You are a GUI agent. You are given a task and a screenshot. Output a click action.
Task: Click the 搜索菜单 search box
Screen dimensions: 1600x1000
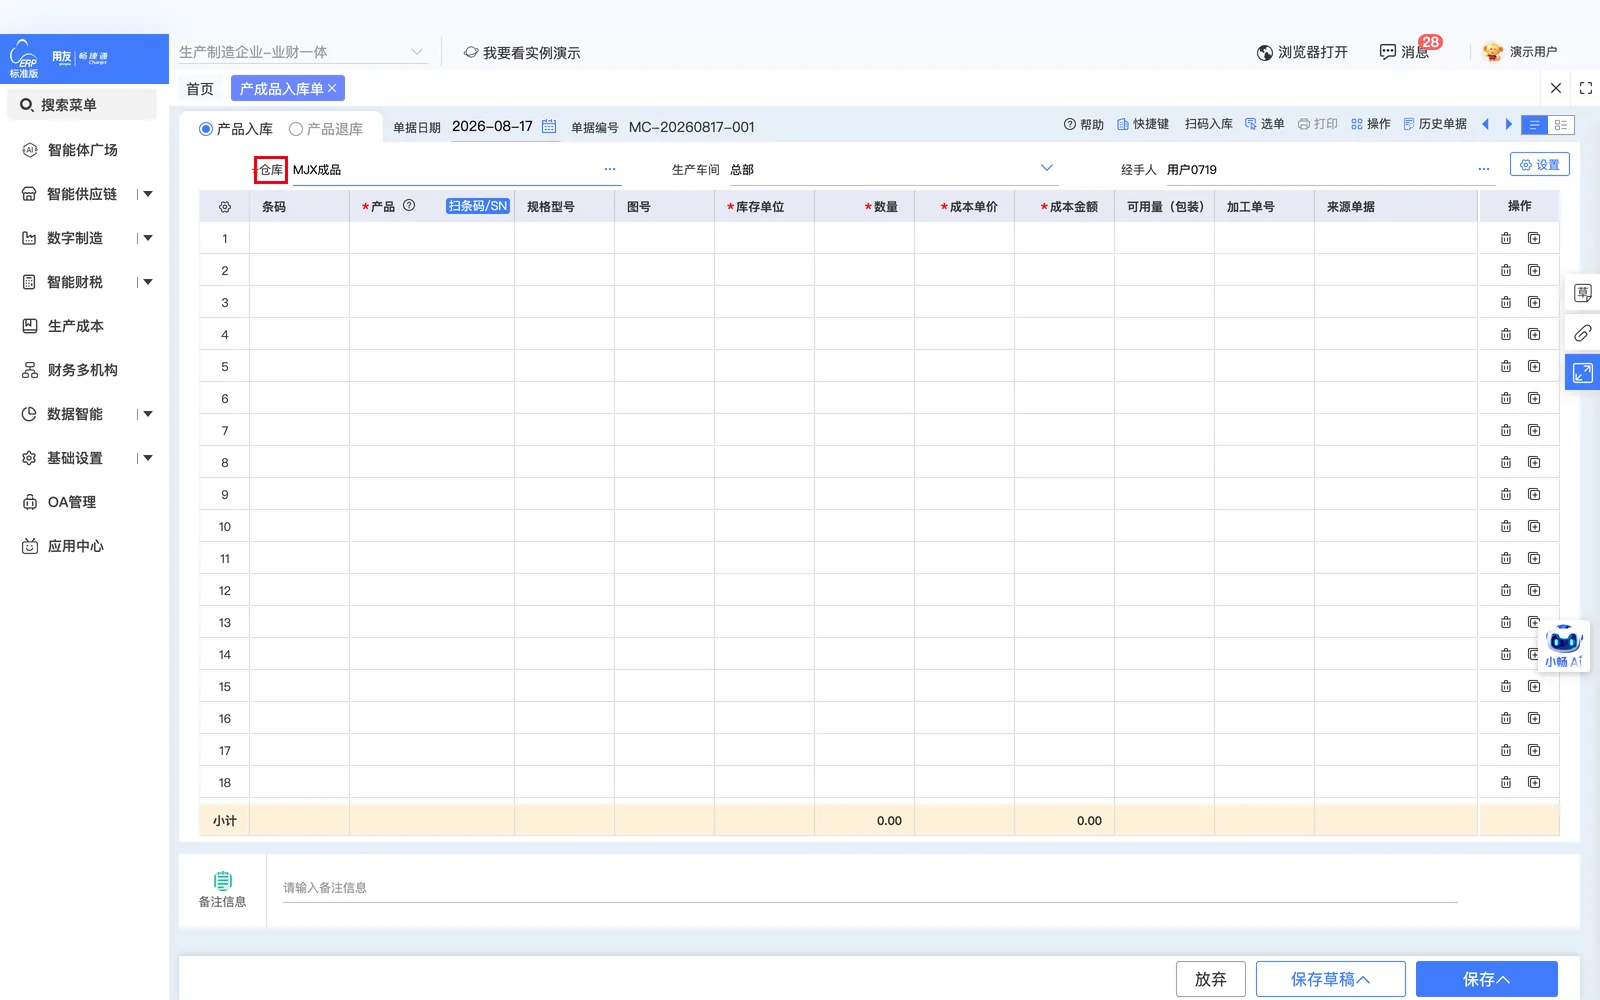(83, 105)
